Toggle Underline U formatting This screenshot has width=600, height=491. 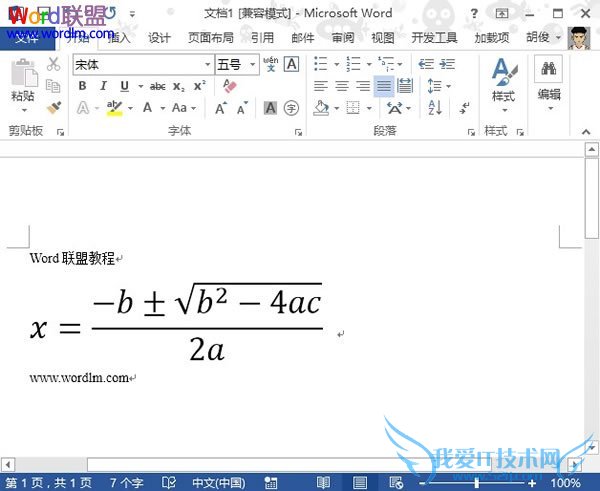point(124,86)
